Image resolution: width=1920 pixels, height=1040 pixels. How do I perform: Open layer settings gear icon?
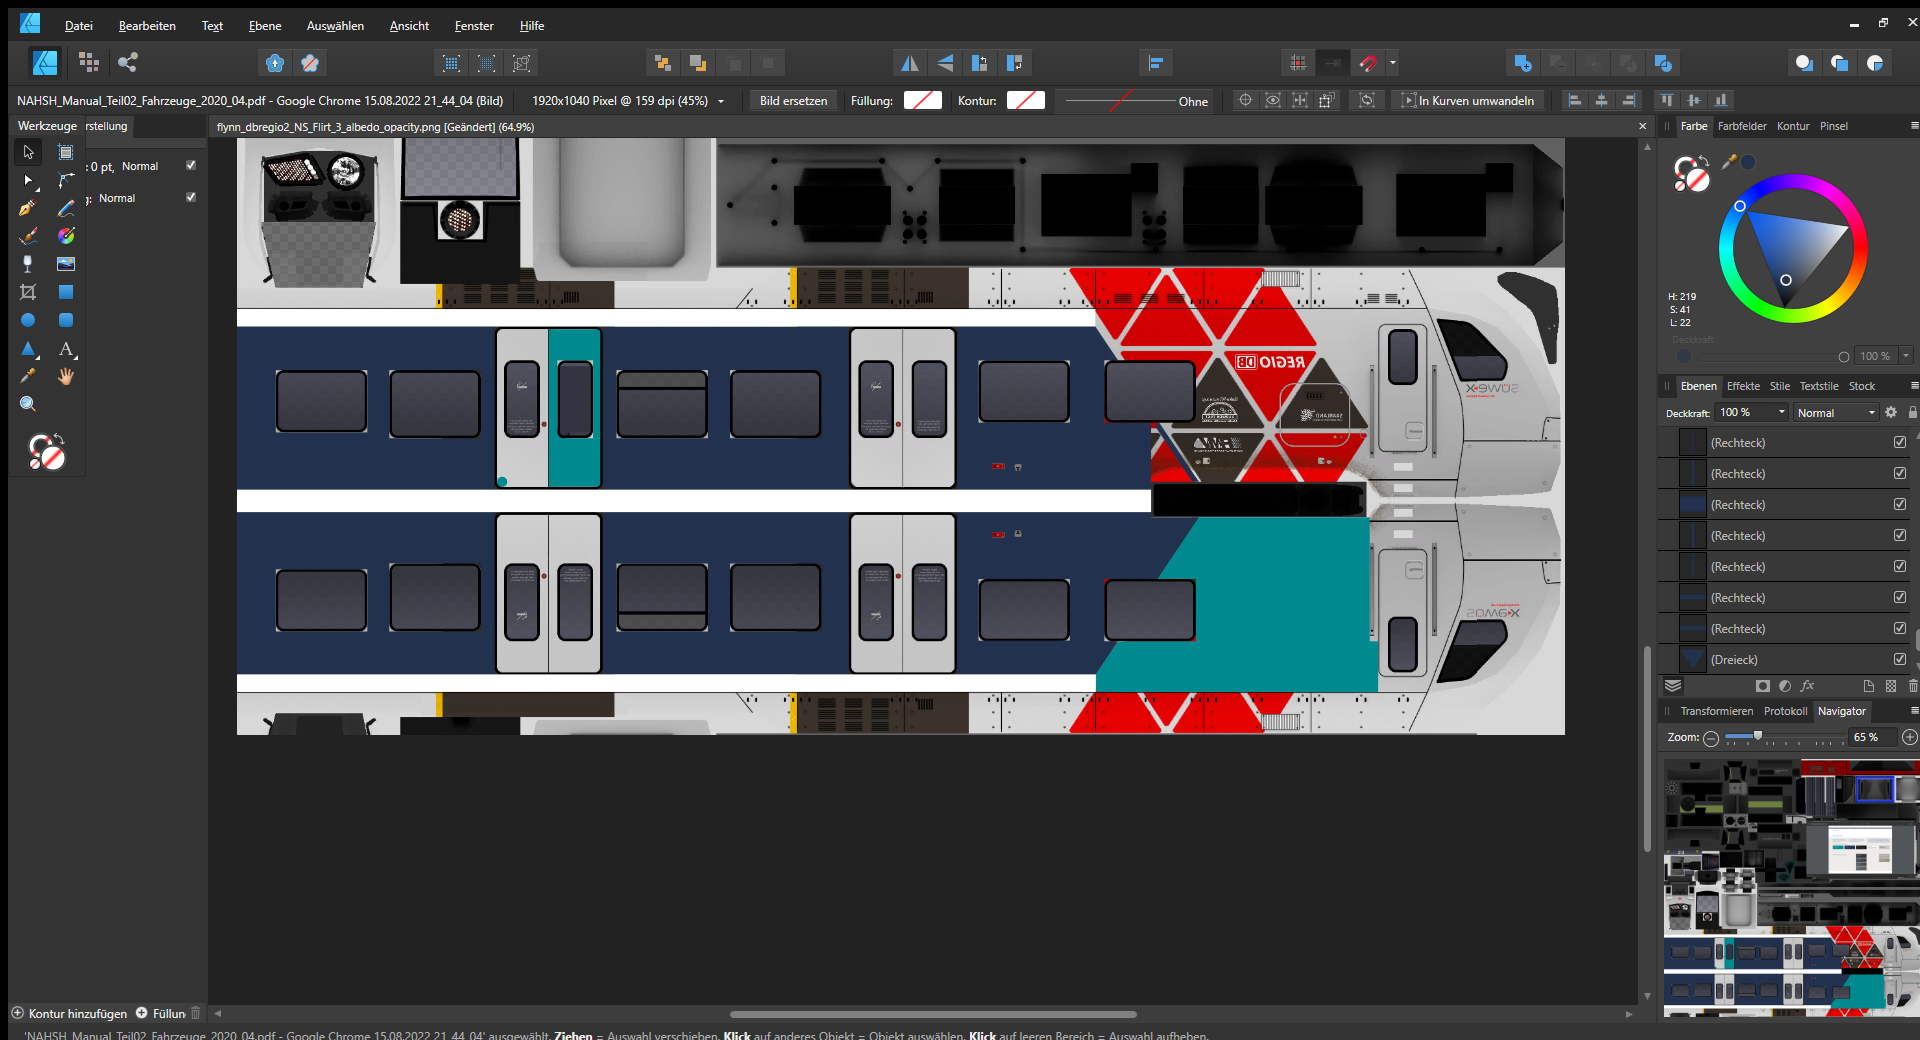click(x=1891, y=412)
